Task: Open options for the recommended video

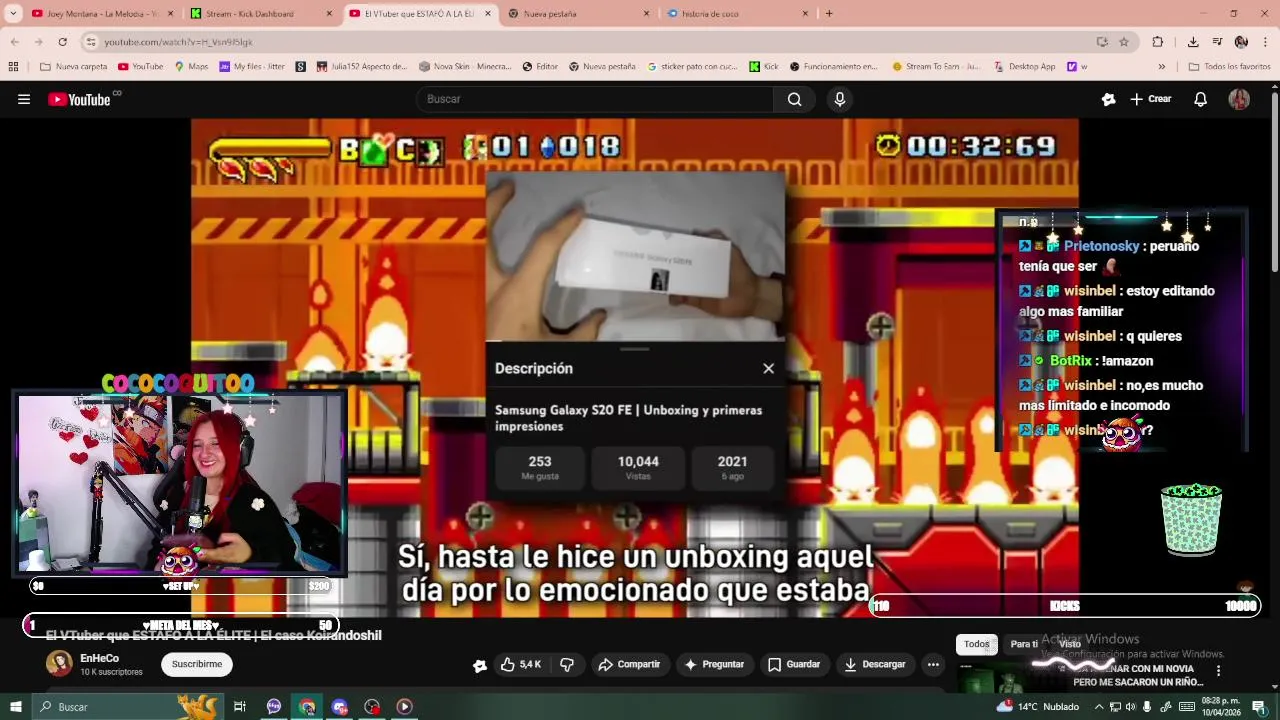Action: pyautogui.click(x=1218, y=671)
